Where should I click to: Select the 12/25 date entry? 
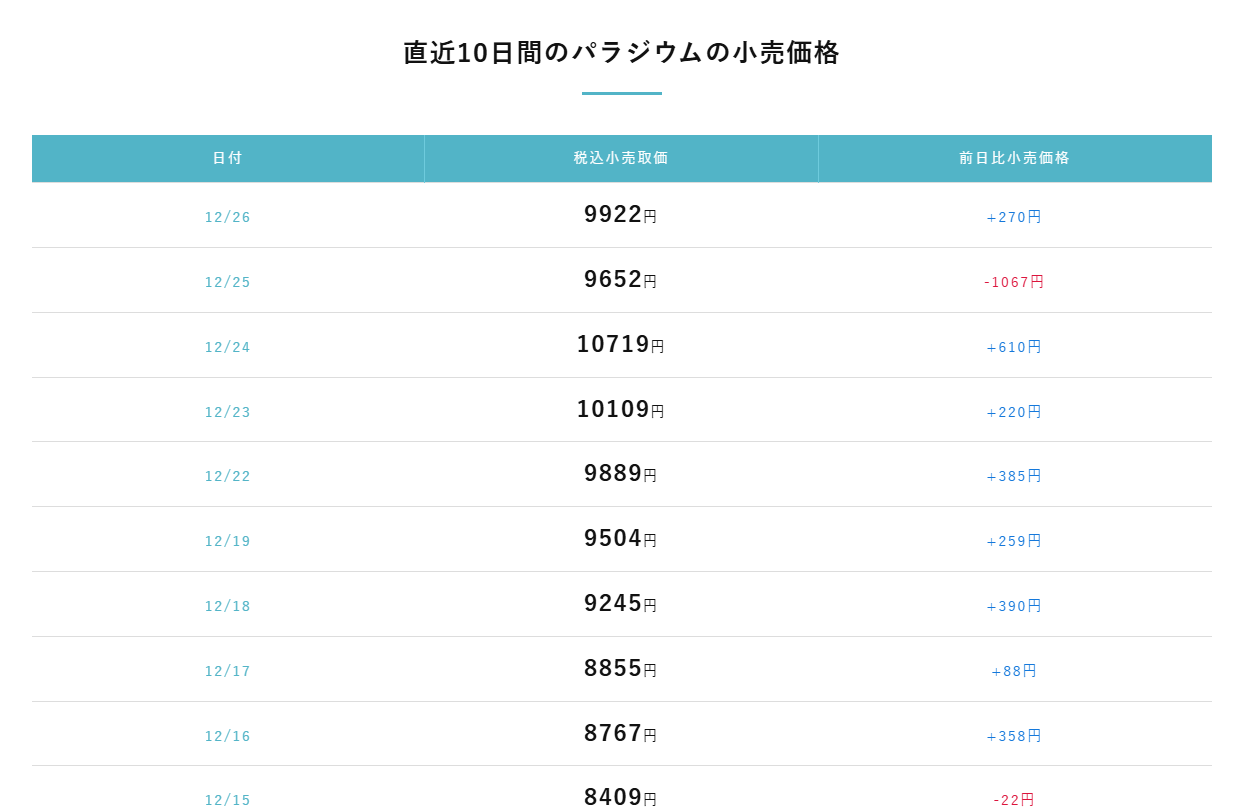[228, 282]
